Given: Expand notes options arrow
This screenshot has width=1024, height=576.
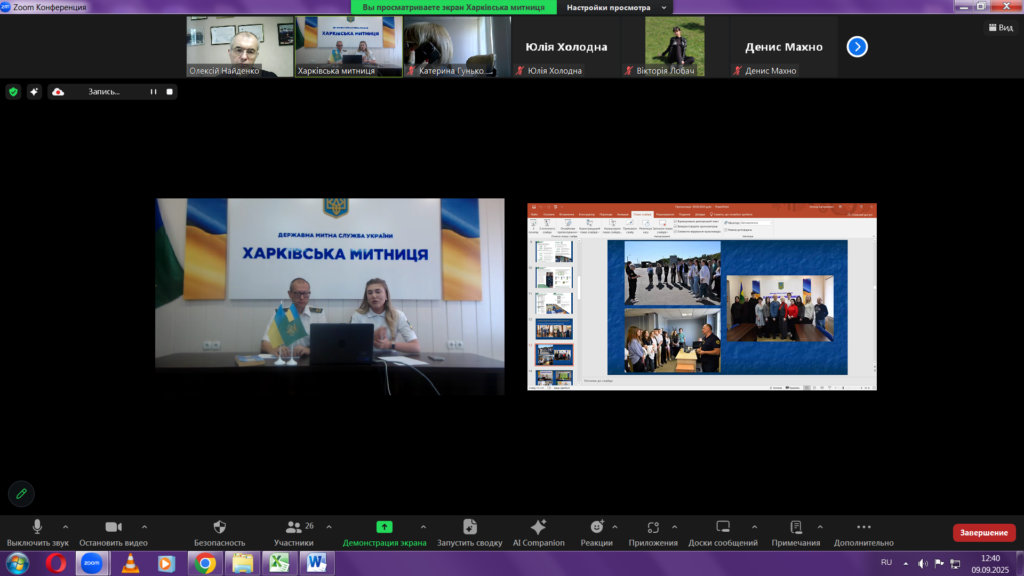Looking at the screenshot, I should coord(820,526).
